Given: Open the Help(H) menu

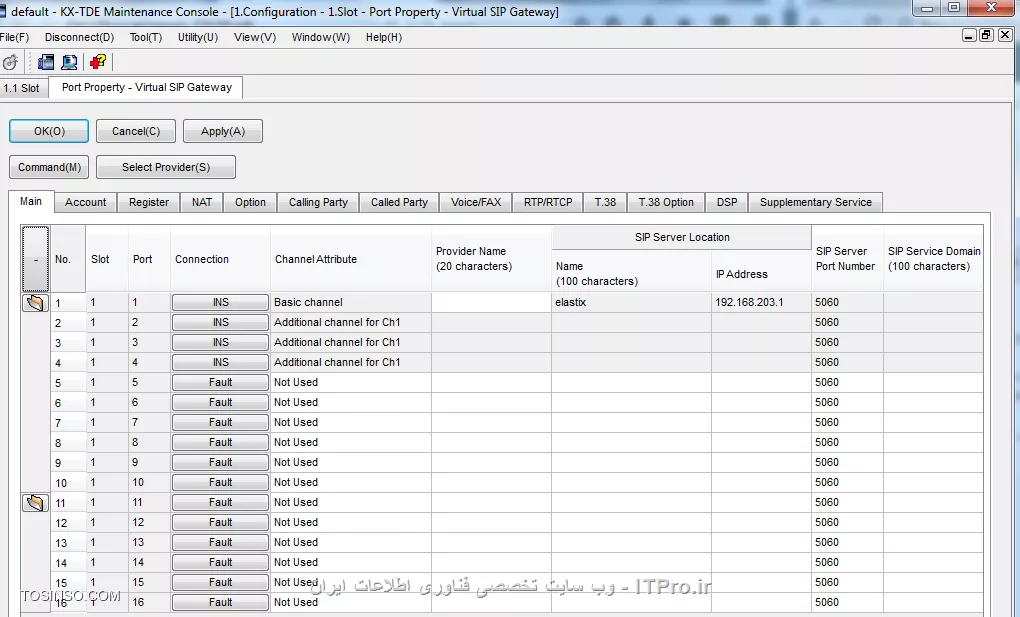Looking at the screenshot, I should click(384, 37).
